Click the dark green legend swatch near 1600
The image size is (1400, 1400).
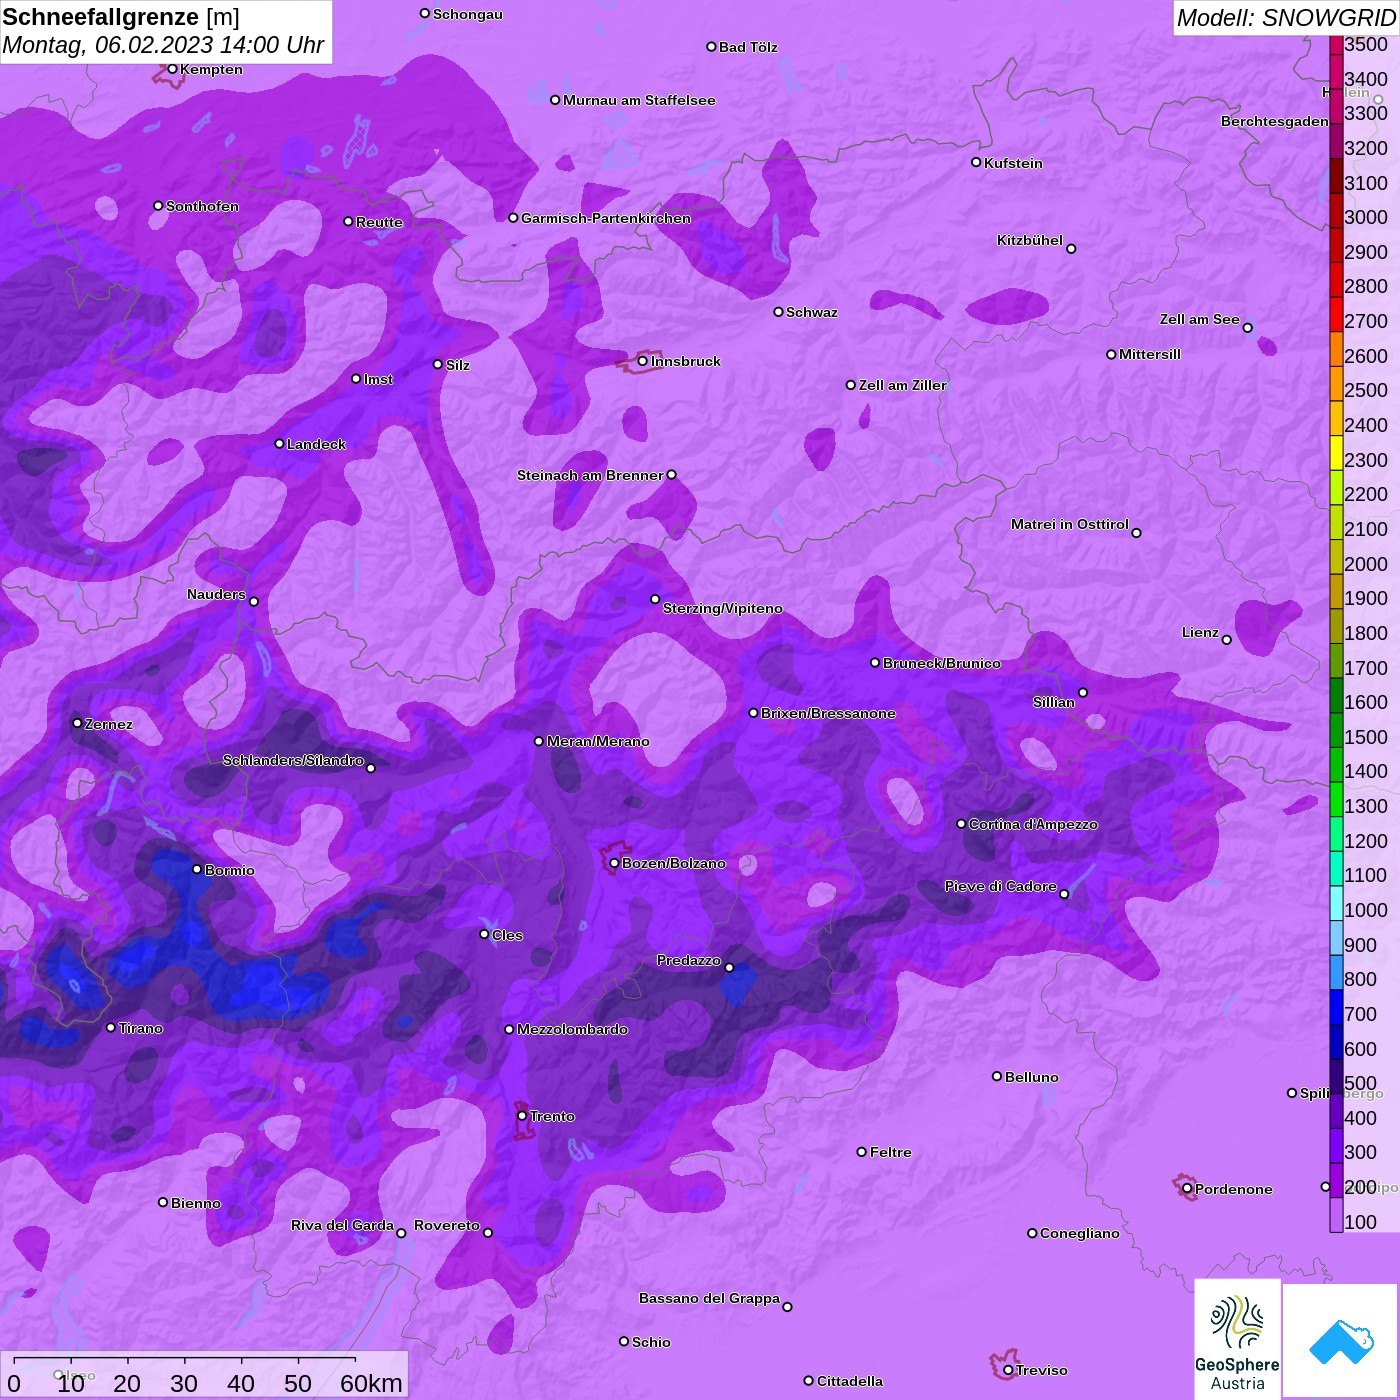[1336, 695]
